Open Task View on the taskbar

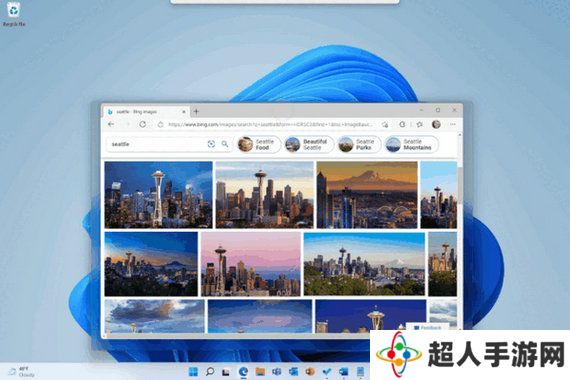[226, 372]
